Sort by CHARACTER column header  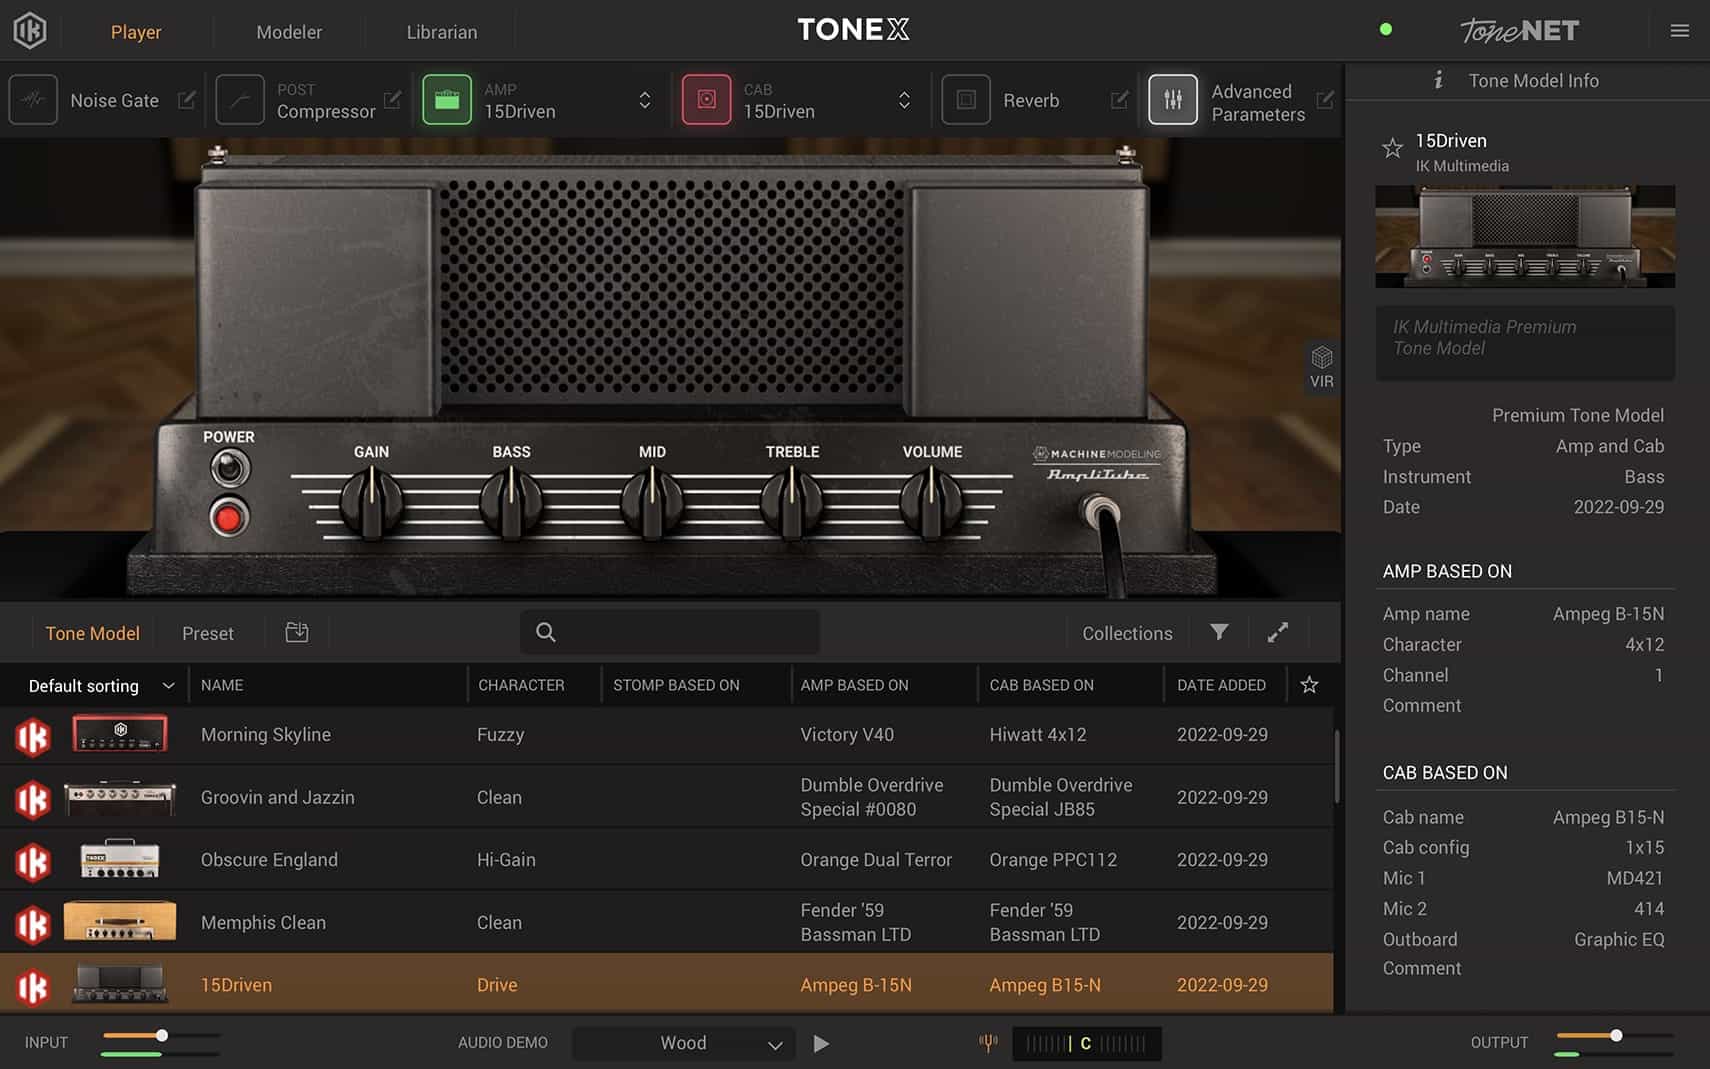click(521, 685)
